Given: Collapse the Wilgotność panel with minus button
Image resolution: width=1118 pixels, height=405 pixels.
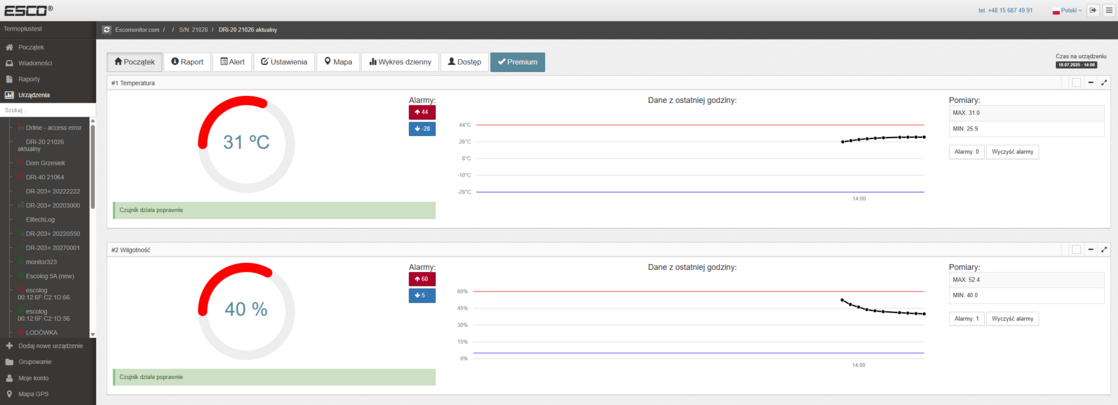Looking at the screenshot, I should point(1091,249).
